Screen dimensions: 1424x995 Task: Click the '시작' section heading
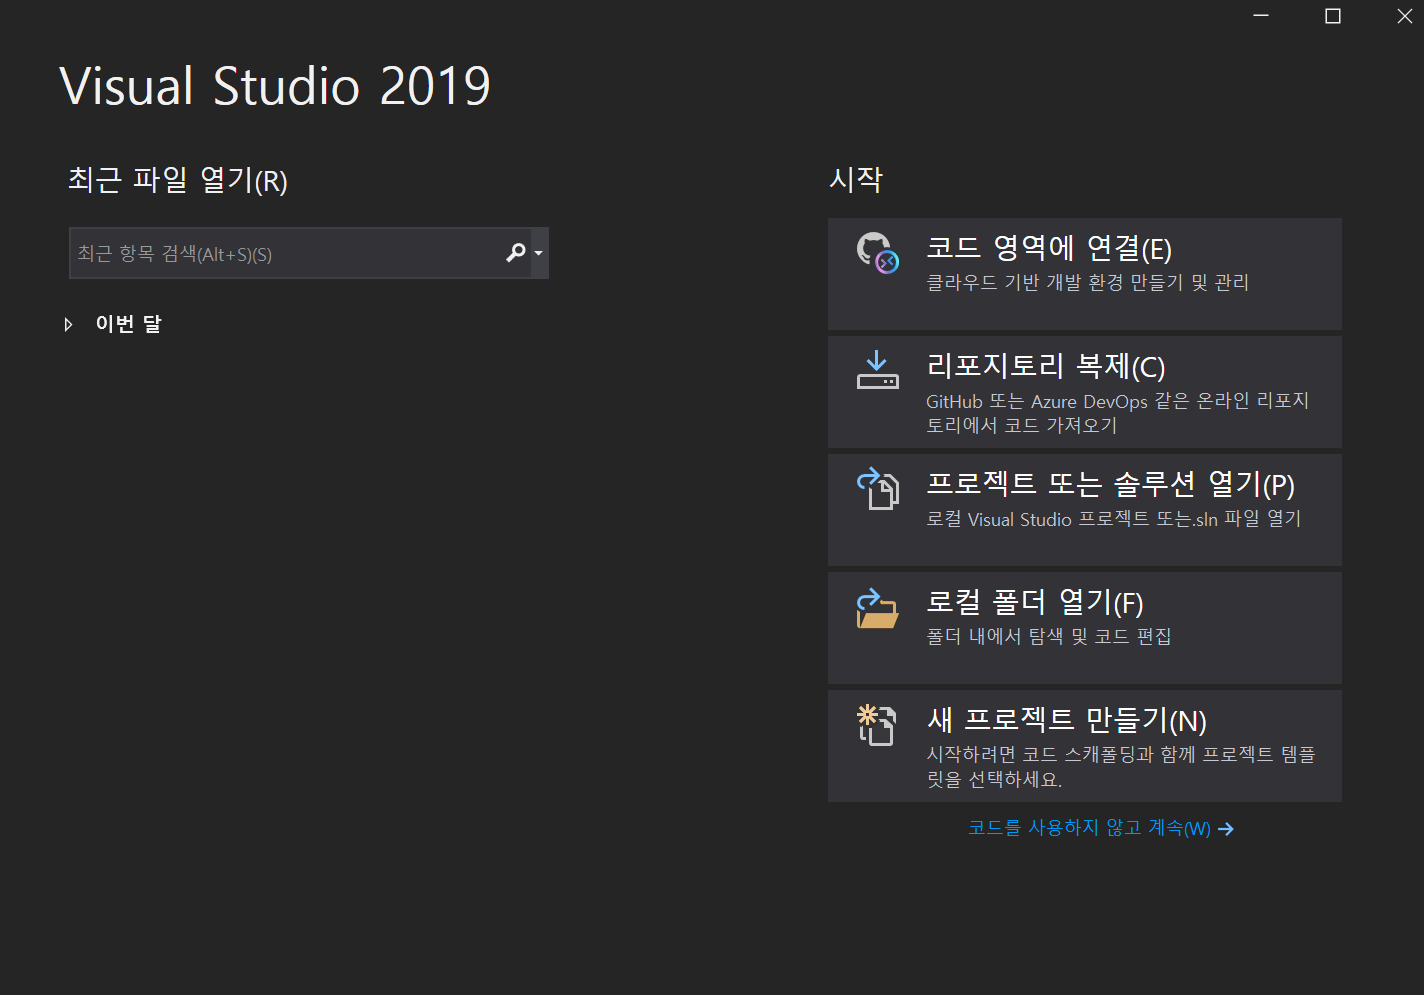(x=856, y=179)
